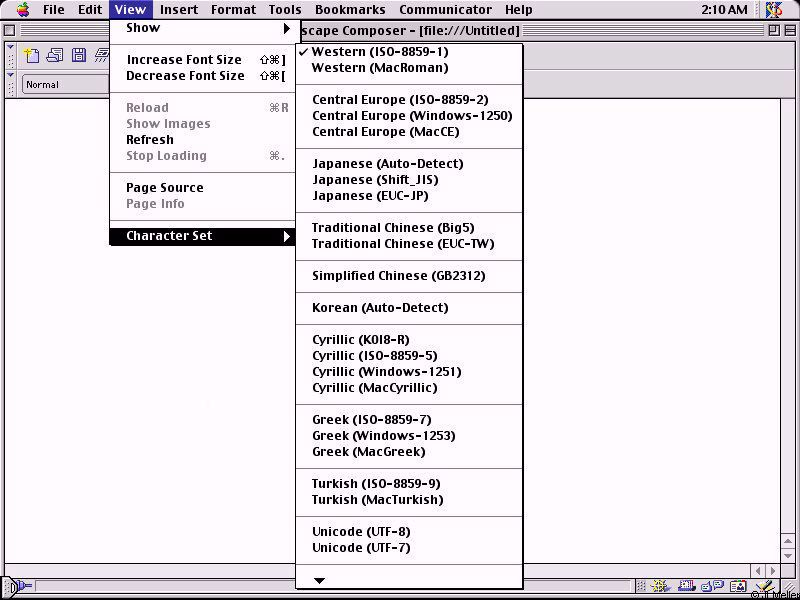Click the Composer icon in component bar
Image resolution: width=800 pixels, height=600 pixels.
[764, 587]
